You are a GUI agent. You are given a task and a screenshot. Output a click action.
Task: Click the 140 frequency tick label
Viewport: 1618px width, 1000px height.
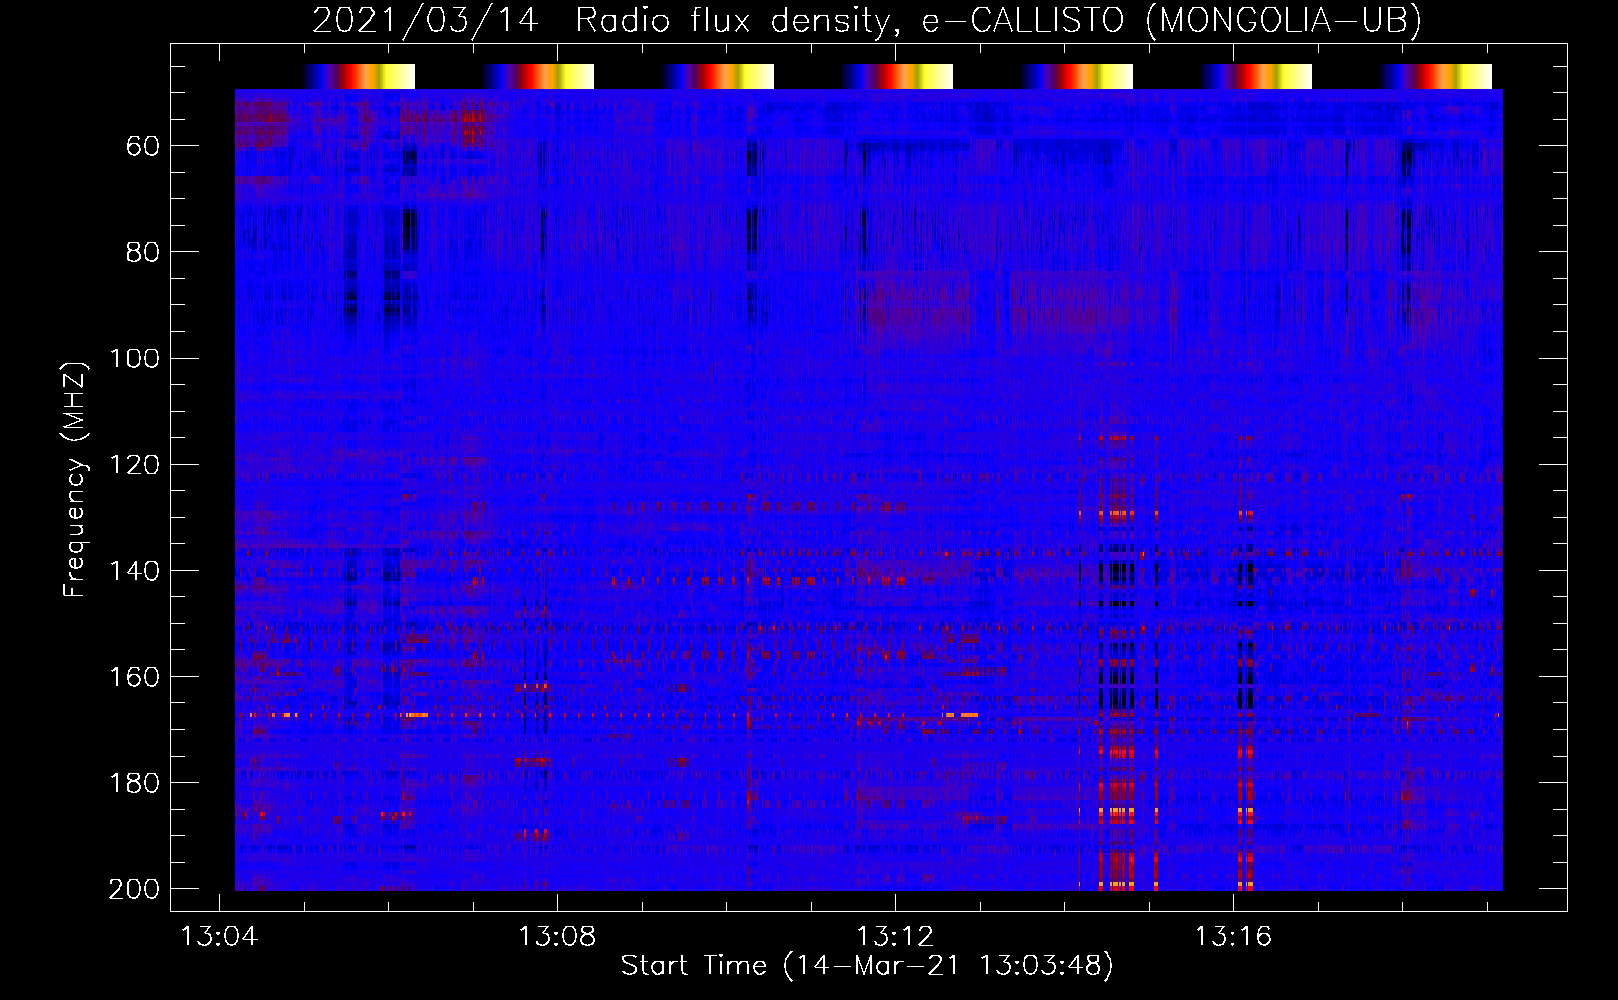pyautogui.click(x=134, y=571)
